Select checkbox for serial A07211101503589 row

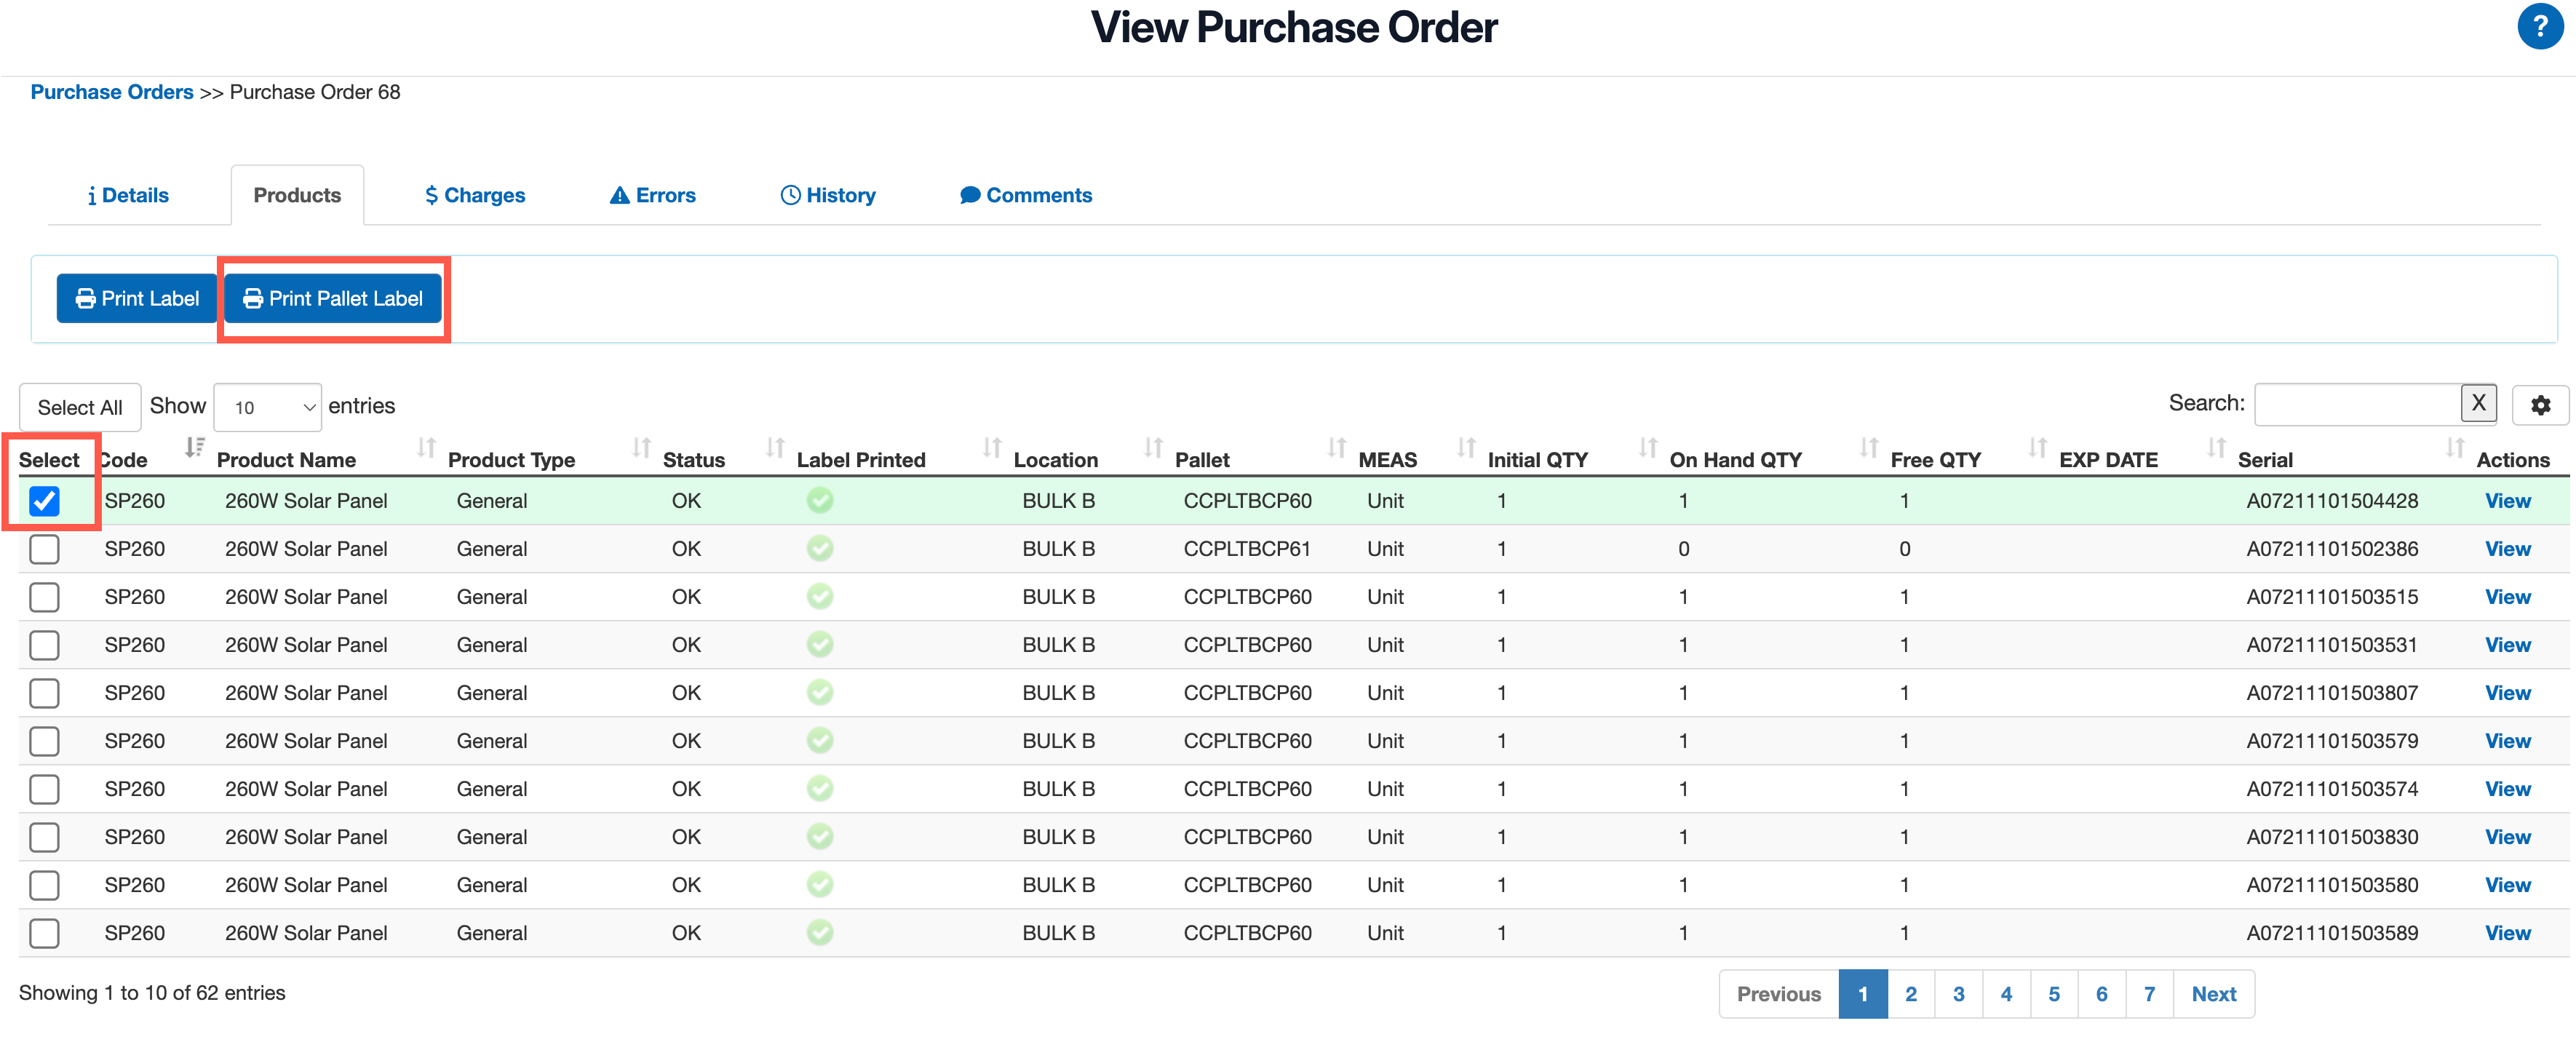point(44,933)
